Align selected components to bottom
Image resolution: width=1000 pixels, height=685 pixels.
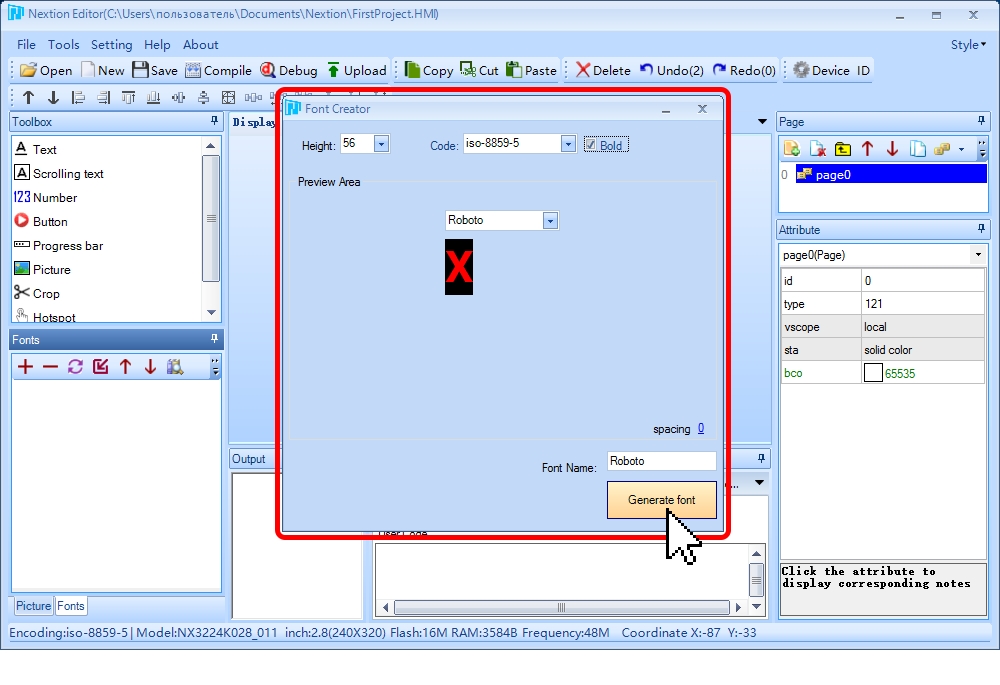[153, 98]
